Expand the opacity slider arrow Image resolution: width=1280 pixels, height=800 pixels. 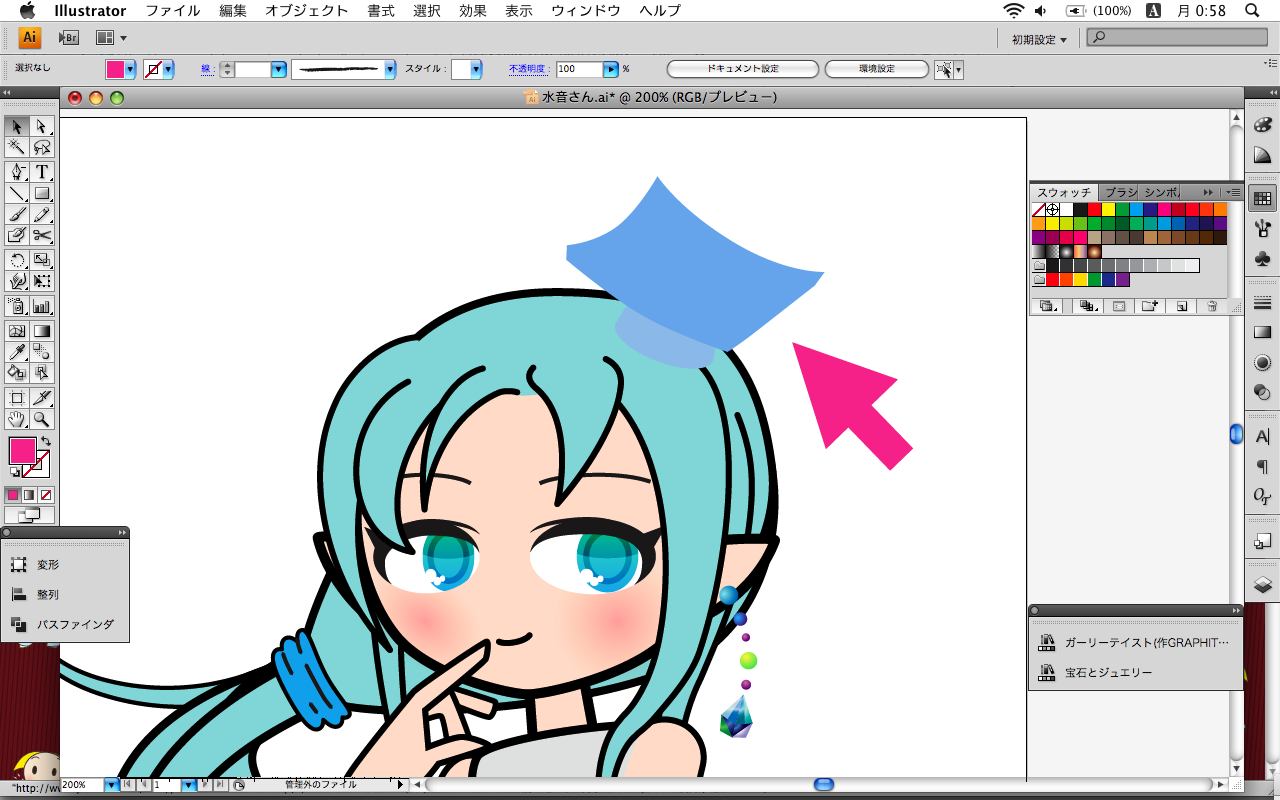click(x=610, y=69)
